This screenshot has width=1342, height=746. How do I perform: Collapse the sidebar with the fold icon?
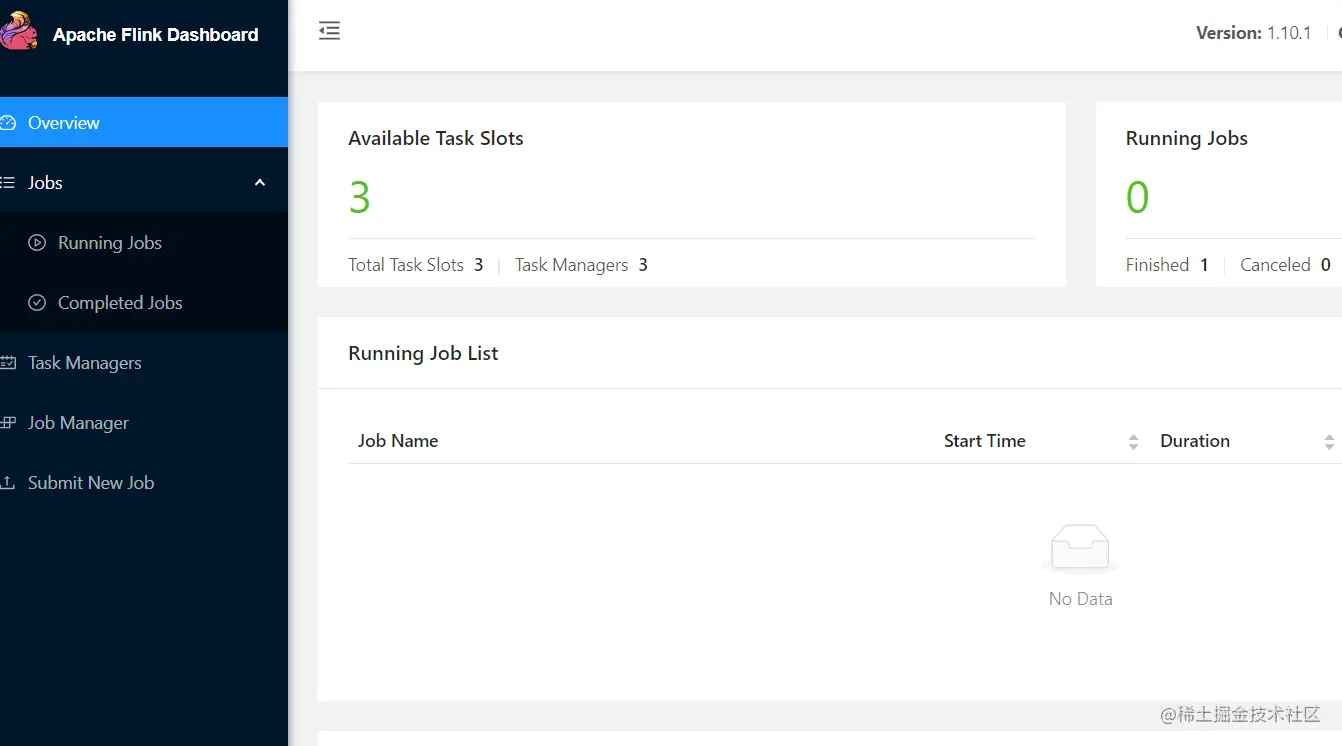[329, 31]
